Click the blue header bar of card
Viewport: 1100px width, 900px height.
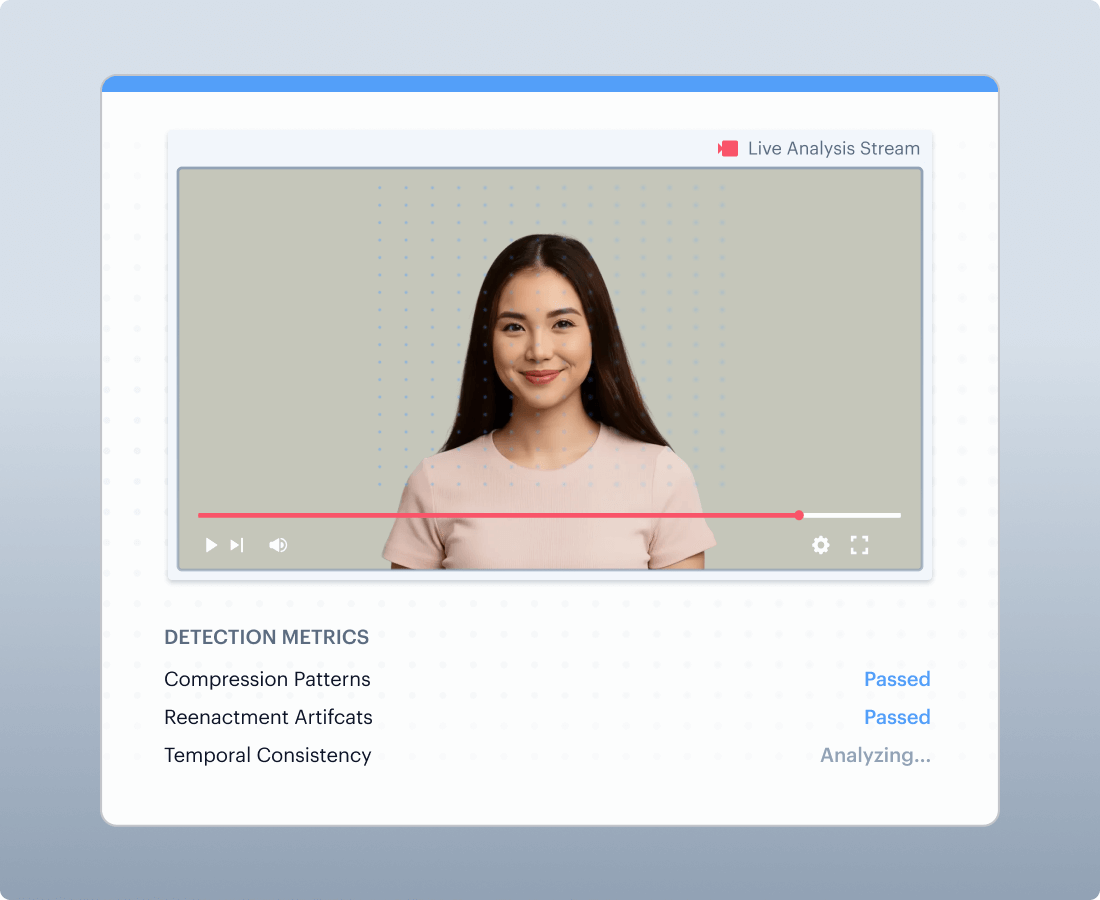tap(550, 84)
